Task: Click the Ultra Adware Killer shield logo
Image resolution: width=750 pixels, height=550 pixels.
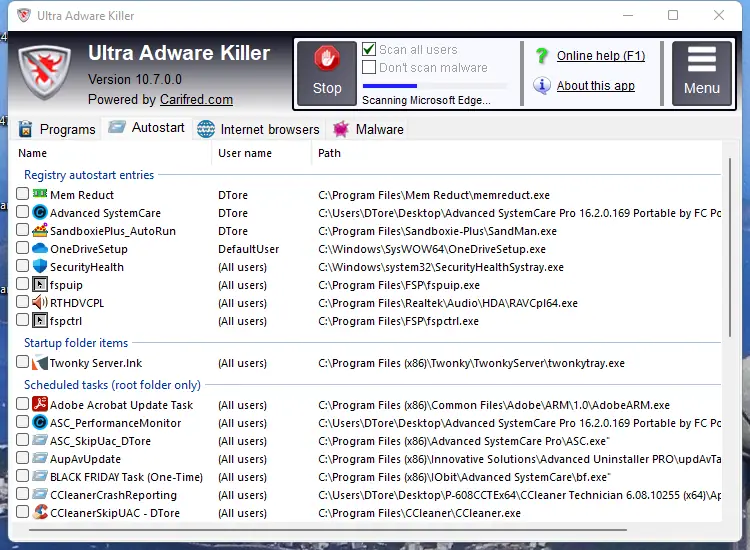Action: (x=44, y=72)
